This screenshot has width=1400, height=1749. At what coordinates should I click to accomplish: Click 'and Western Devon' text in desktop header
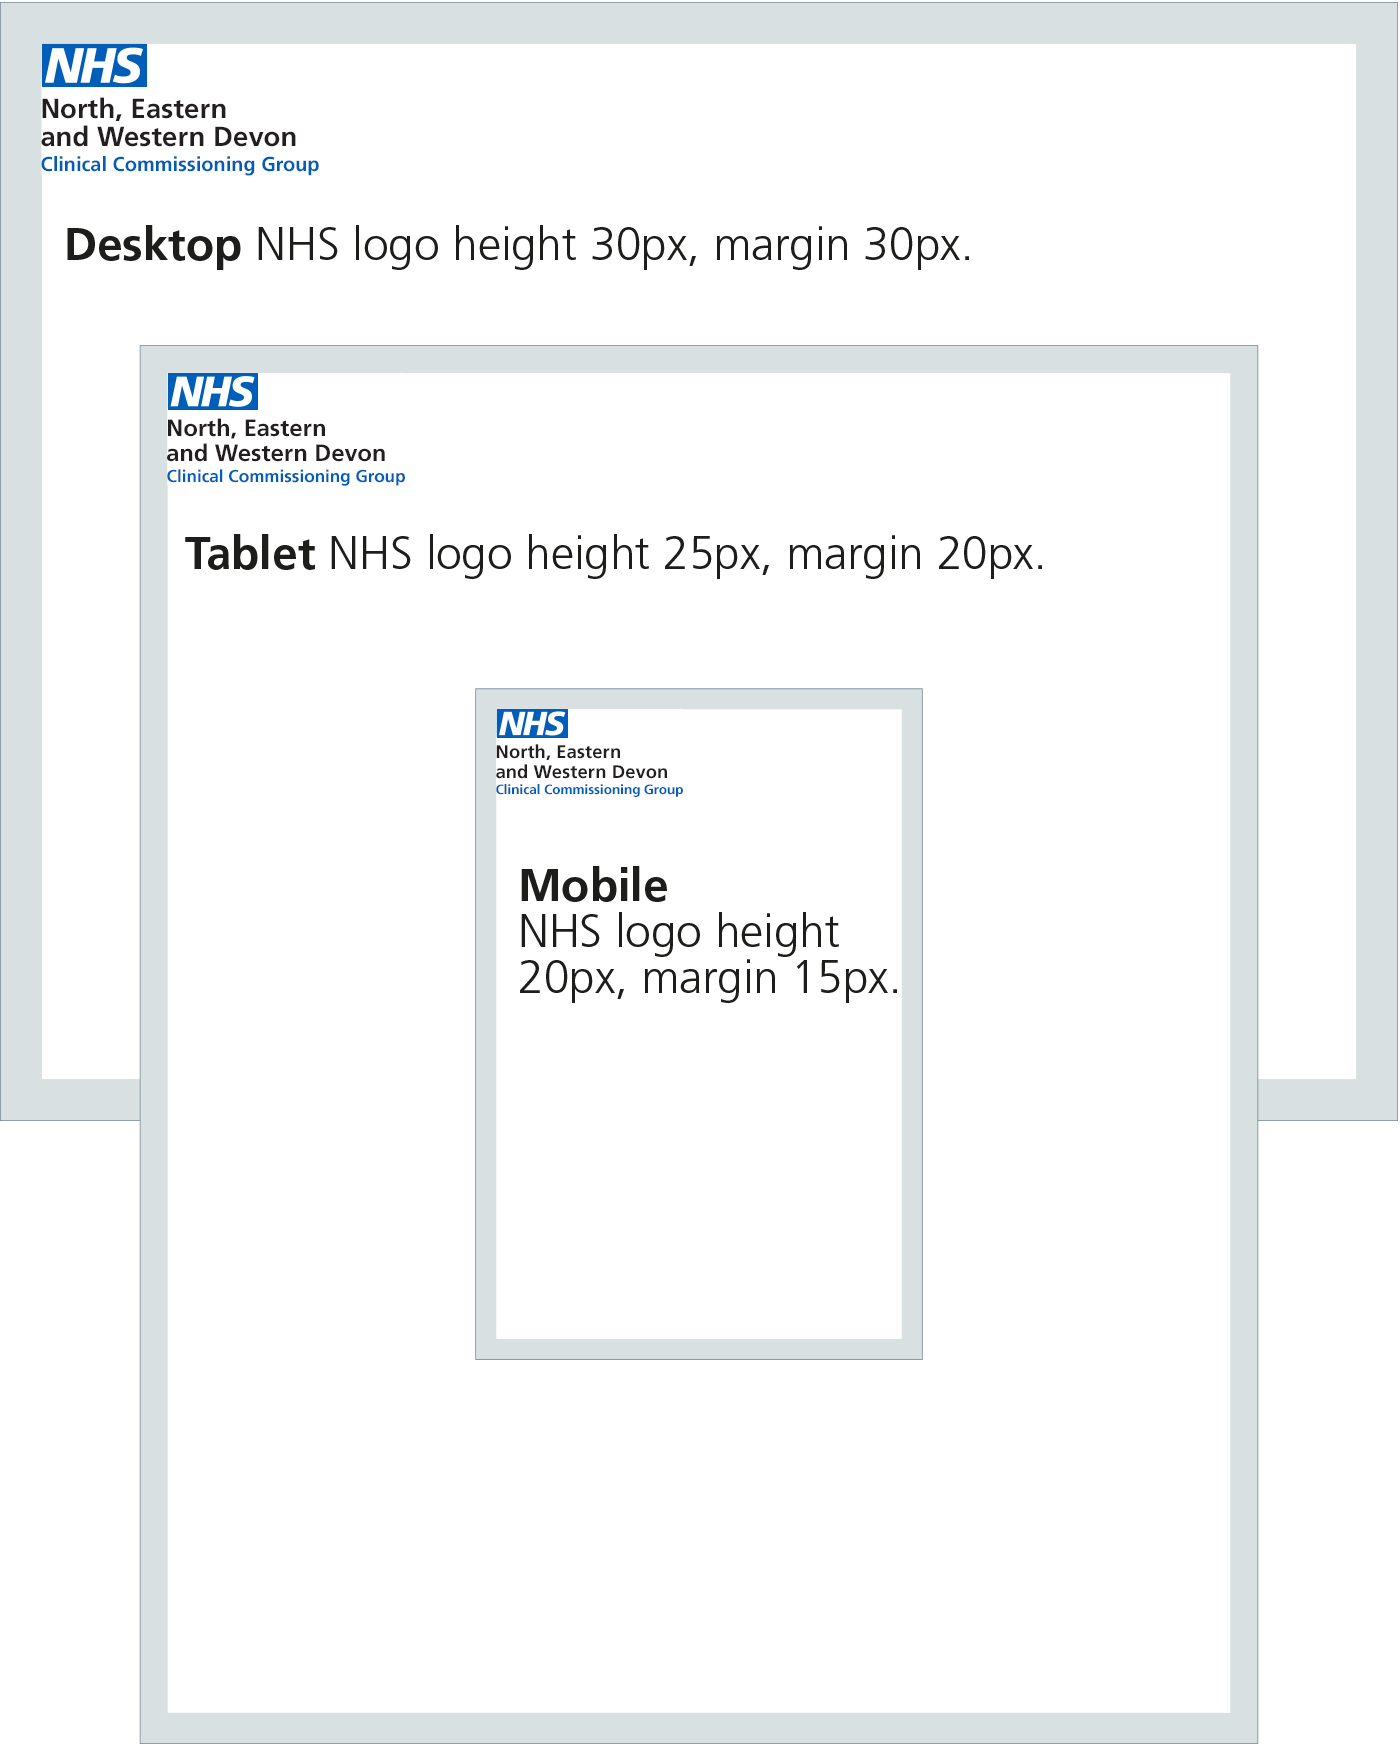point(169,137)
